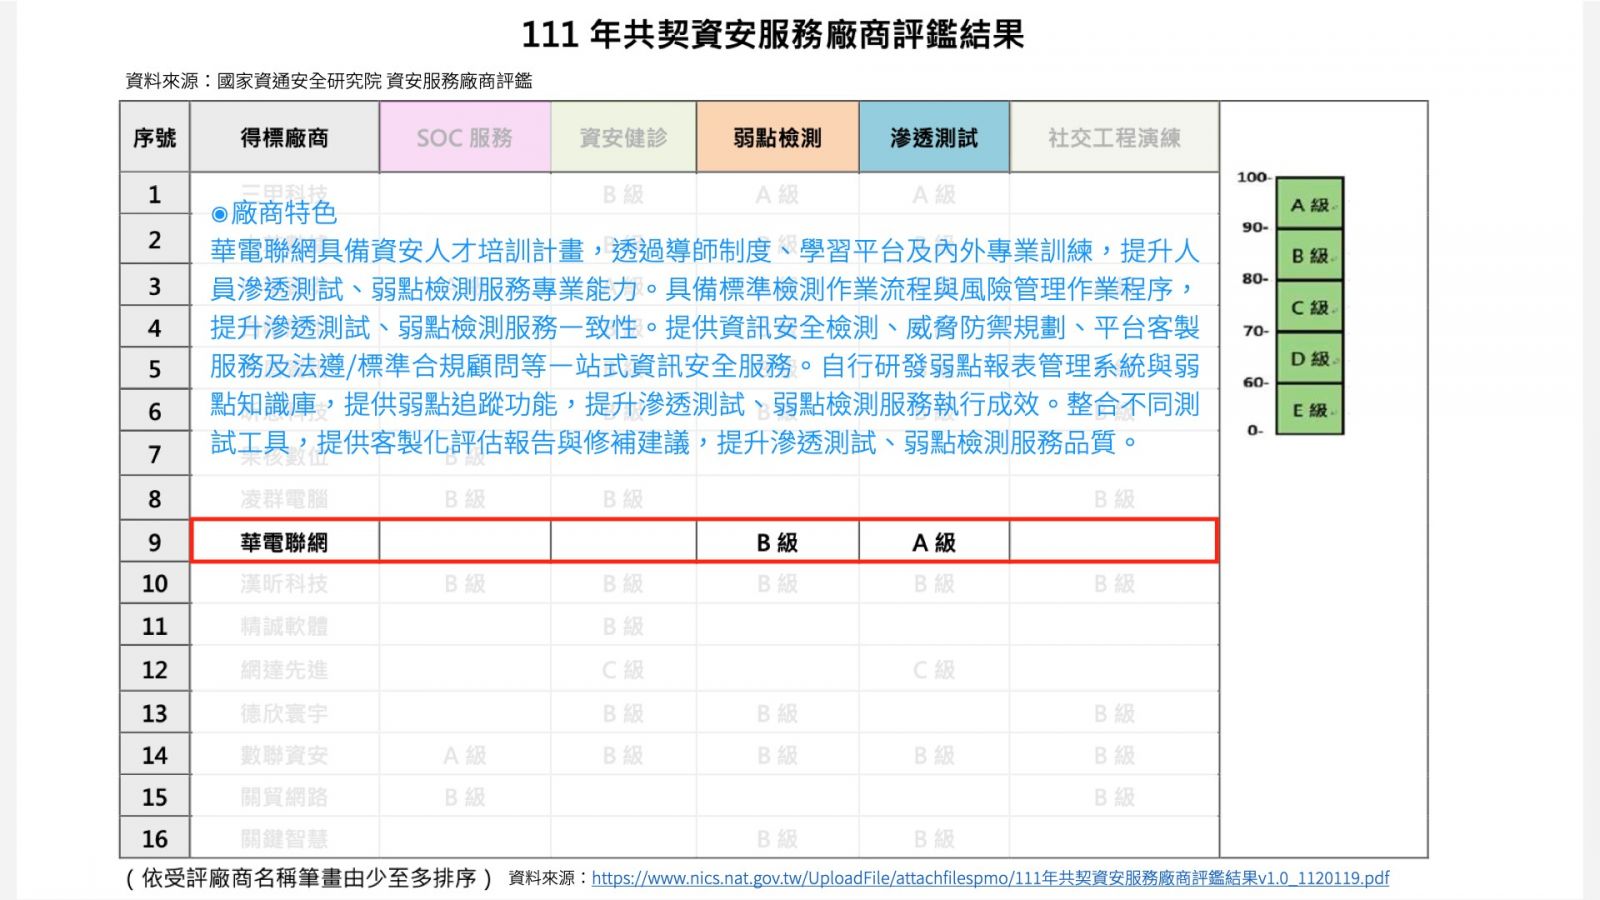Image resolution: width=1600 pixels, height=900 pixels.
Task: Click row number 15 in the 序號 column
Action: point(155,797)
